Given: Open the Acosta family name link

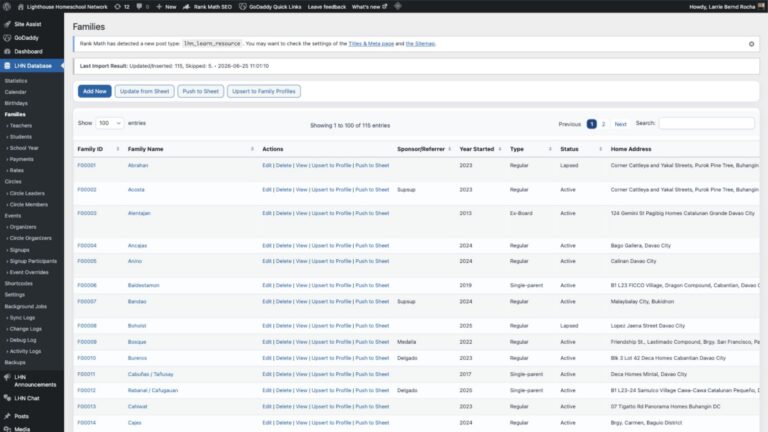Looking at the screenshot, I should point(136,190).
